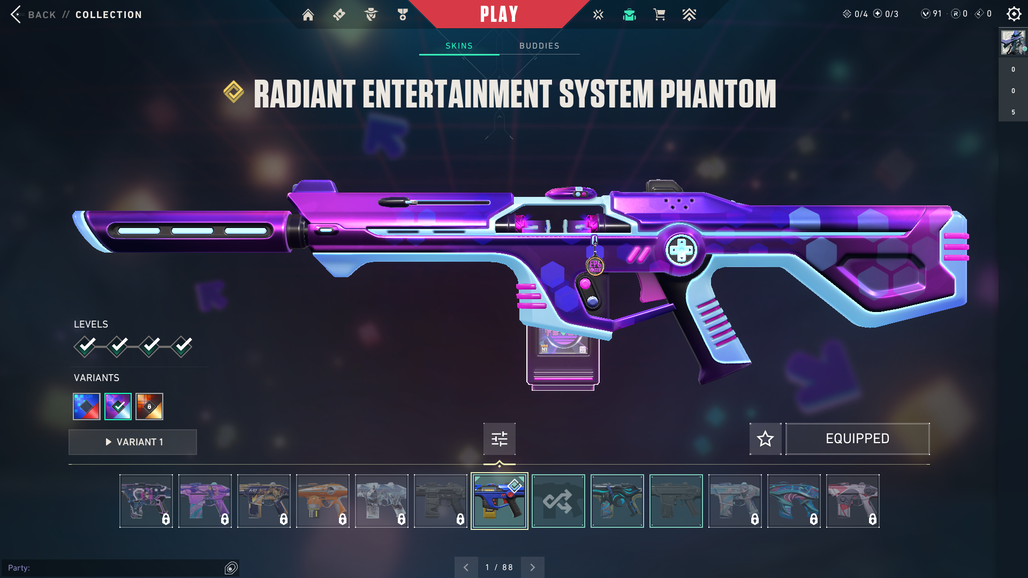Go to previous skins page arrow

tap(465, 568)
